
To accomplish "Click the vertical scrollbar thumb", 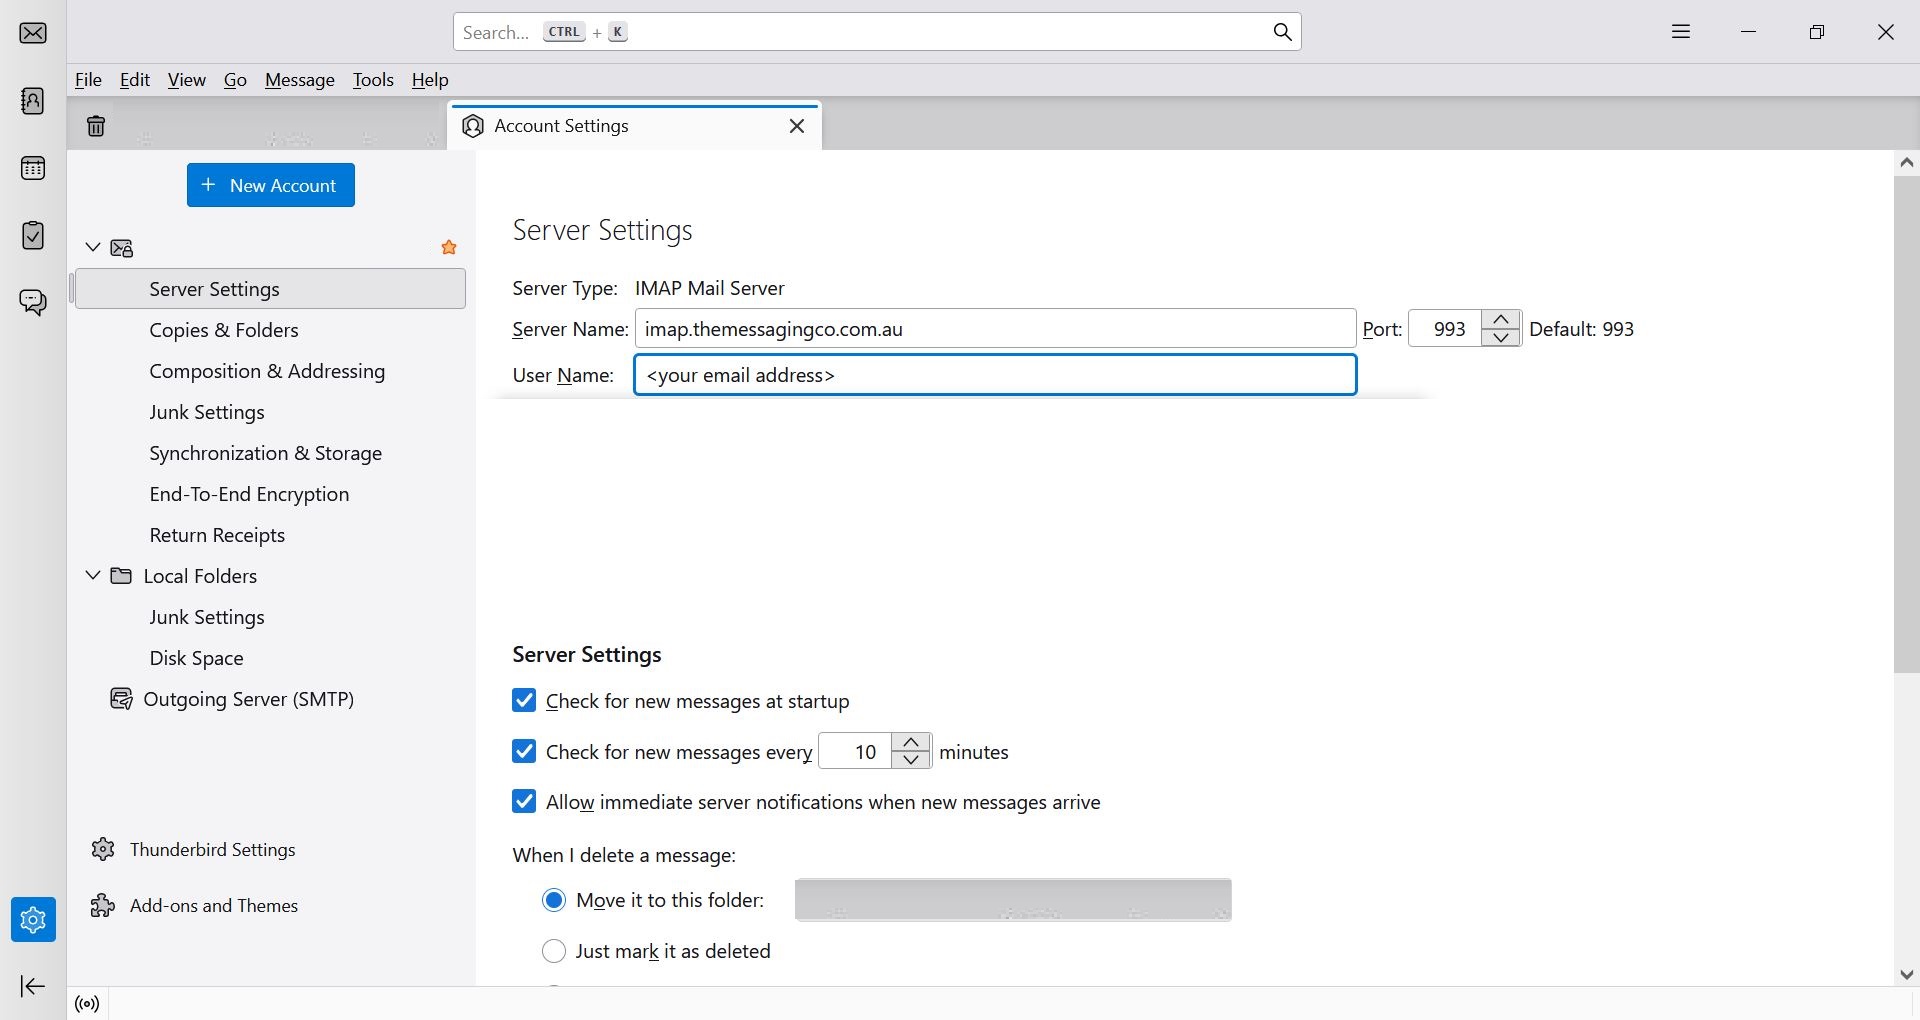I will (1906, 425).
